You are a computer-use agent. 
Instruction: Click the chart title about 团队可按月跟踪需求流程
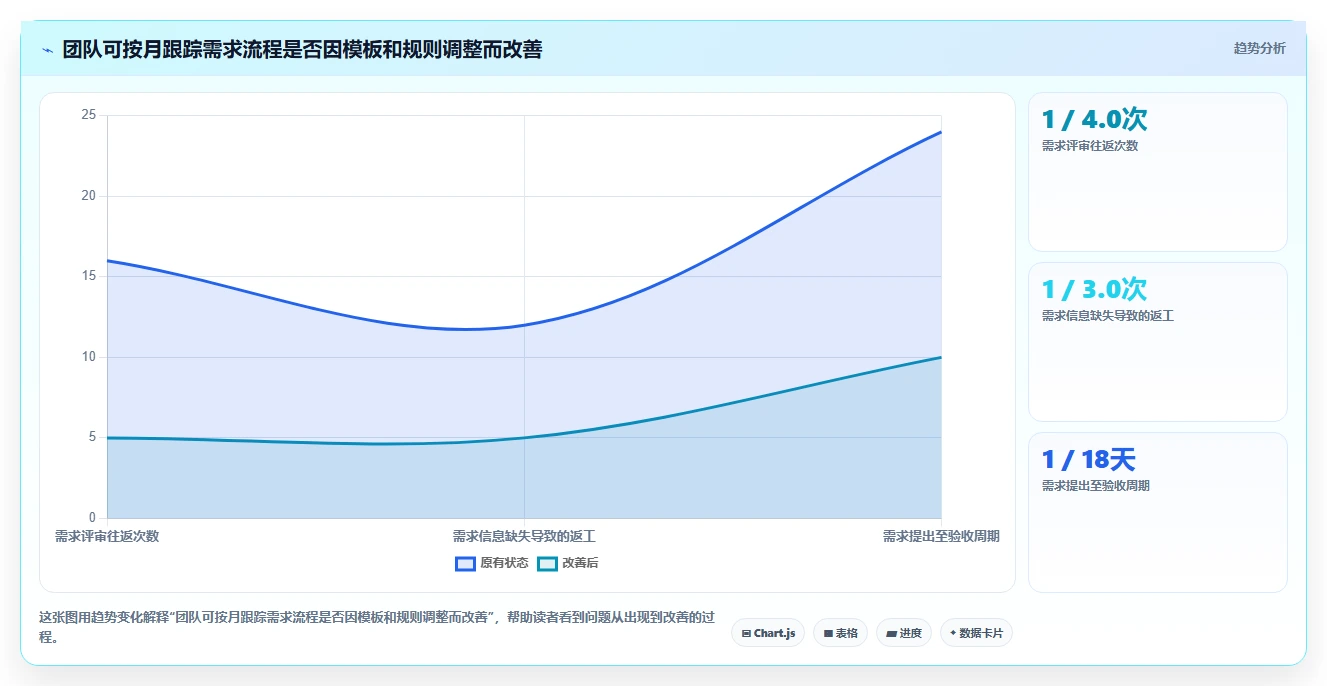[x=302, y=49]
